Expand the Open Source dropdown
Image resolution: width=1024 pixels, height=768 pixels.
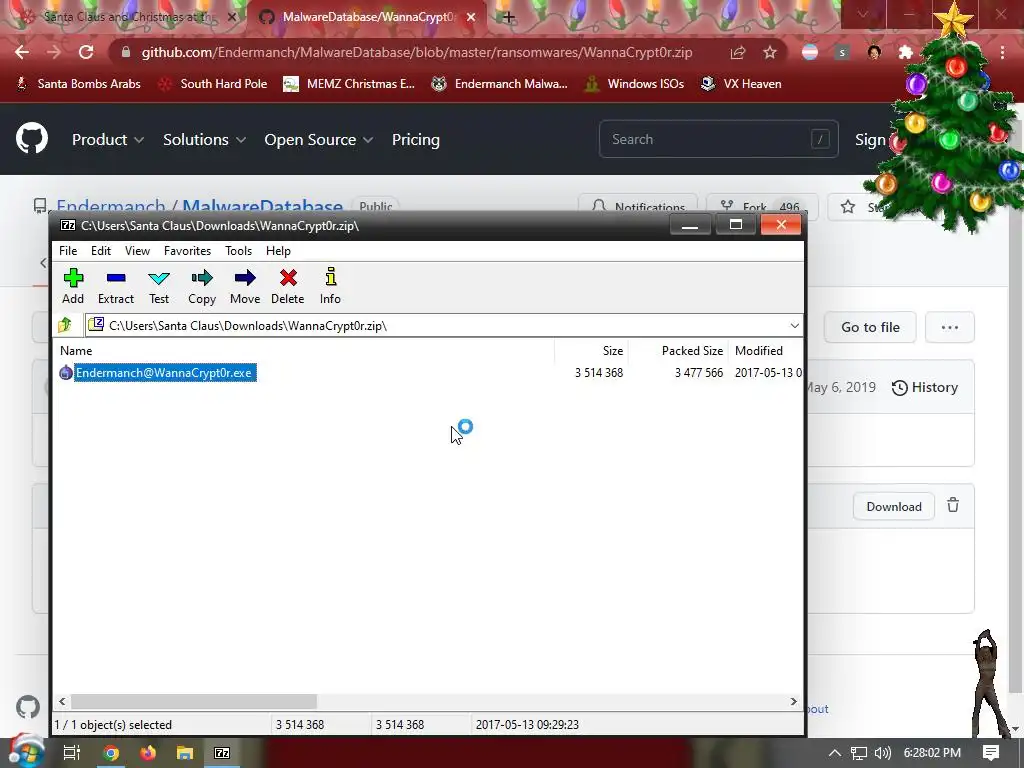click(319, 140)
